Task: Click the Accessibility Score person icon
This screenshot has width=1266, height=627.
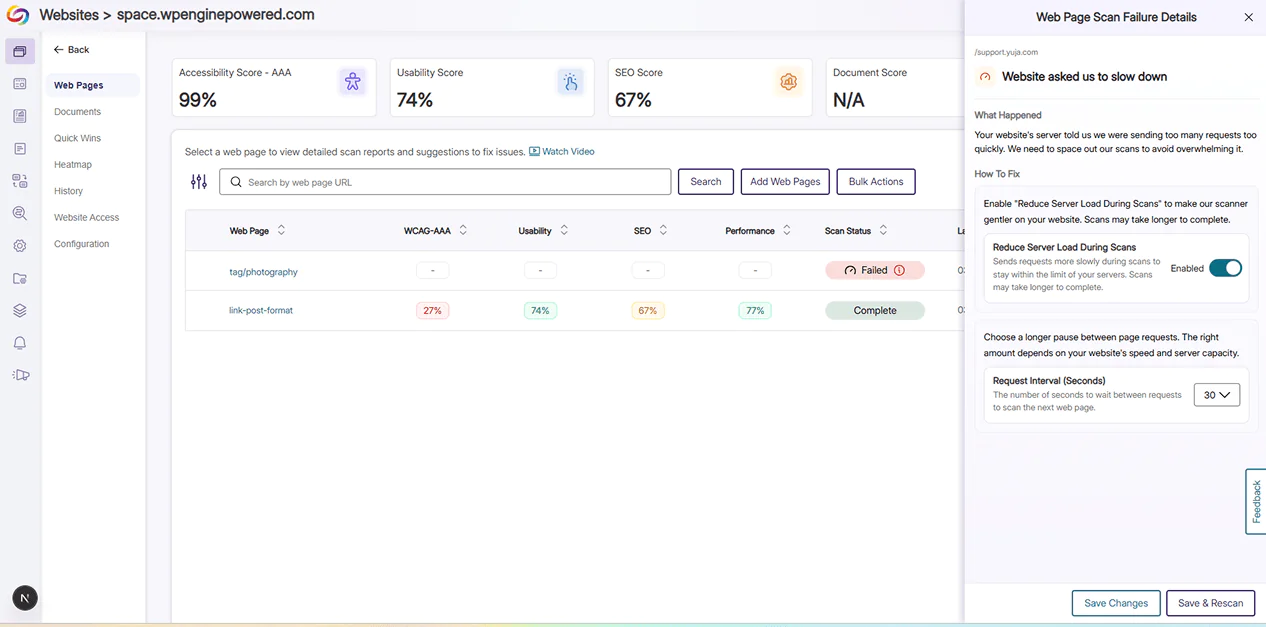Action: pos(352,83)
